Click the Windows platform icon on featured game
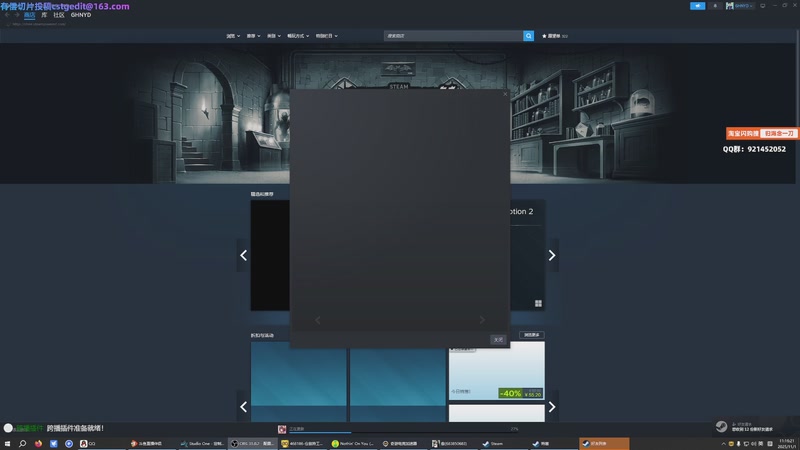 tap(538, 304)
